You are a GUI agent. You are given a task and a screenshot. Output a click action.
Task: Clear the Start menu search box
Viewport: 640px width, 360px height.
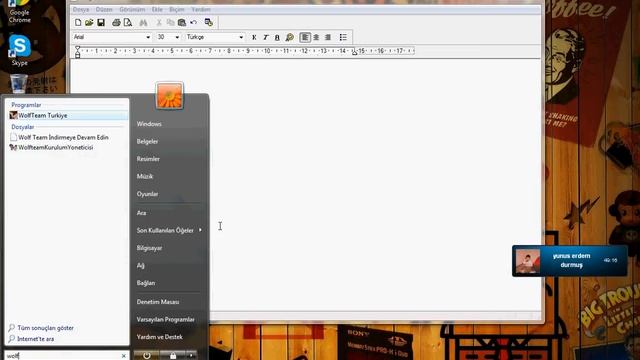pos(124,356)
